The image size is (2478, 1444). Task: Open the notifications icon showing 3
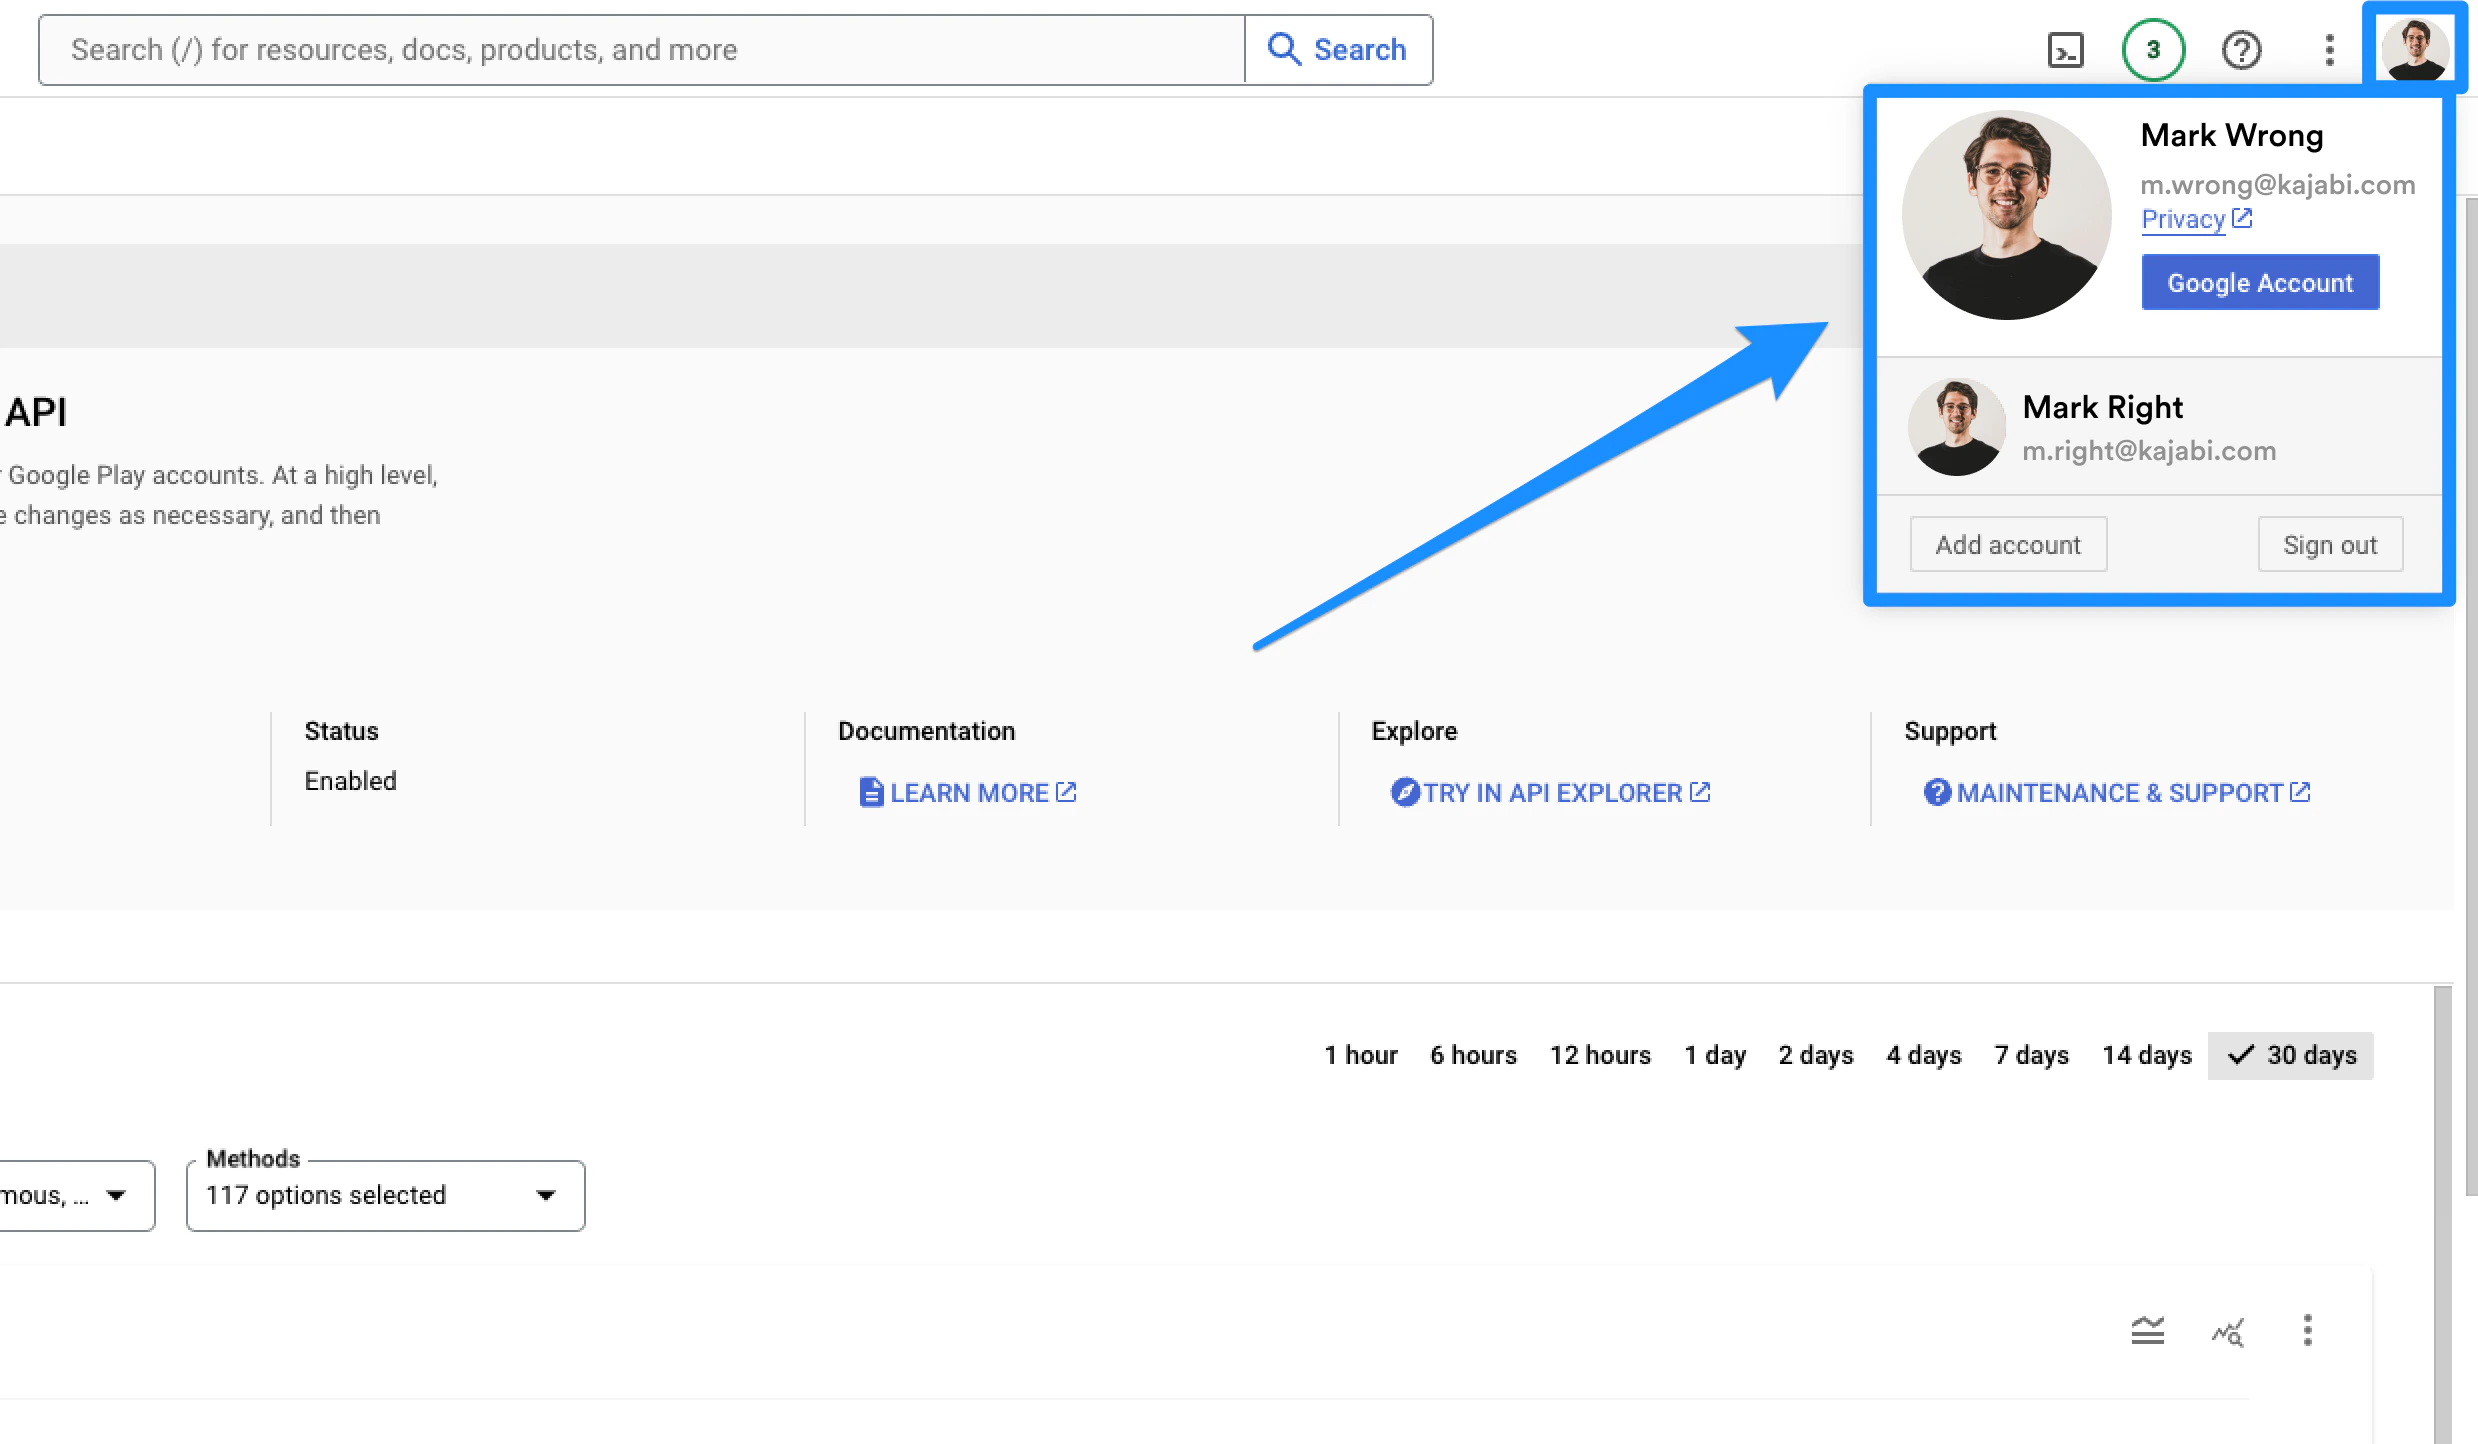pyautogui.click(x=2153, y=49)
